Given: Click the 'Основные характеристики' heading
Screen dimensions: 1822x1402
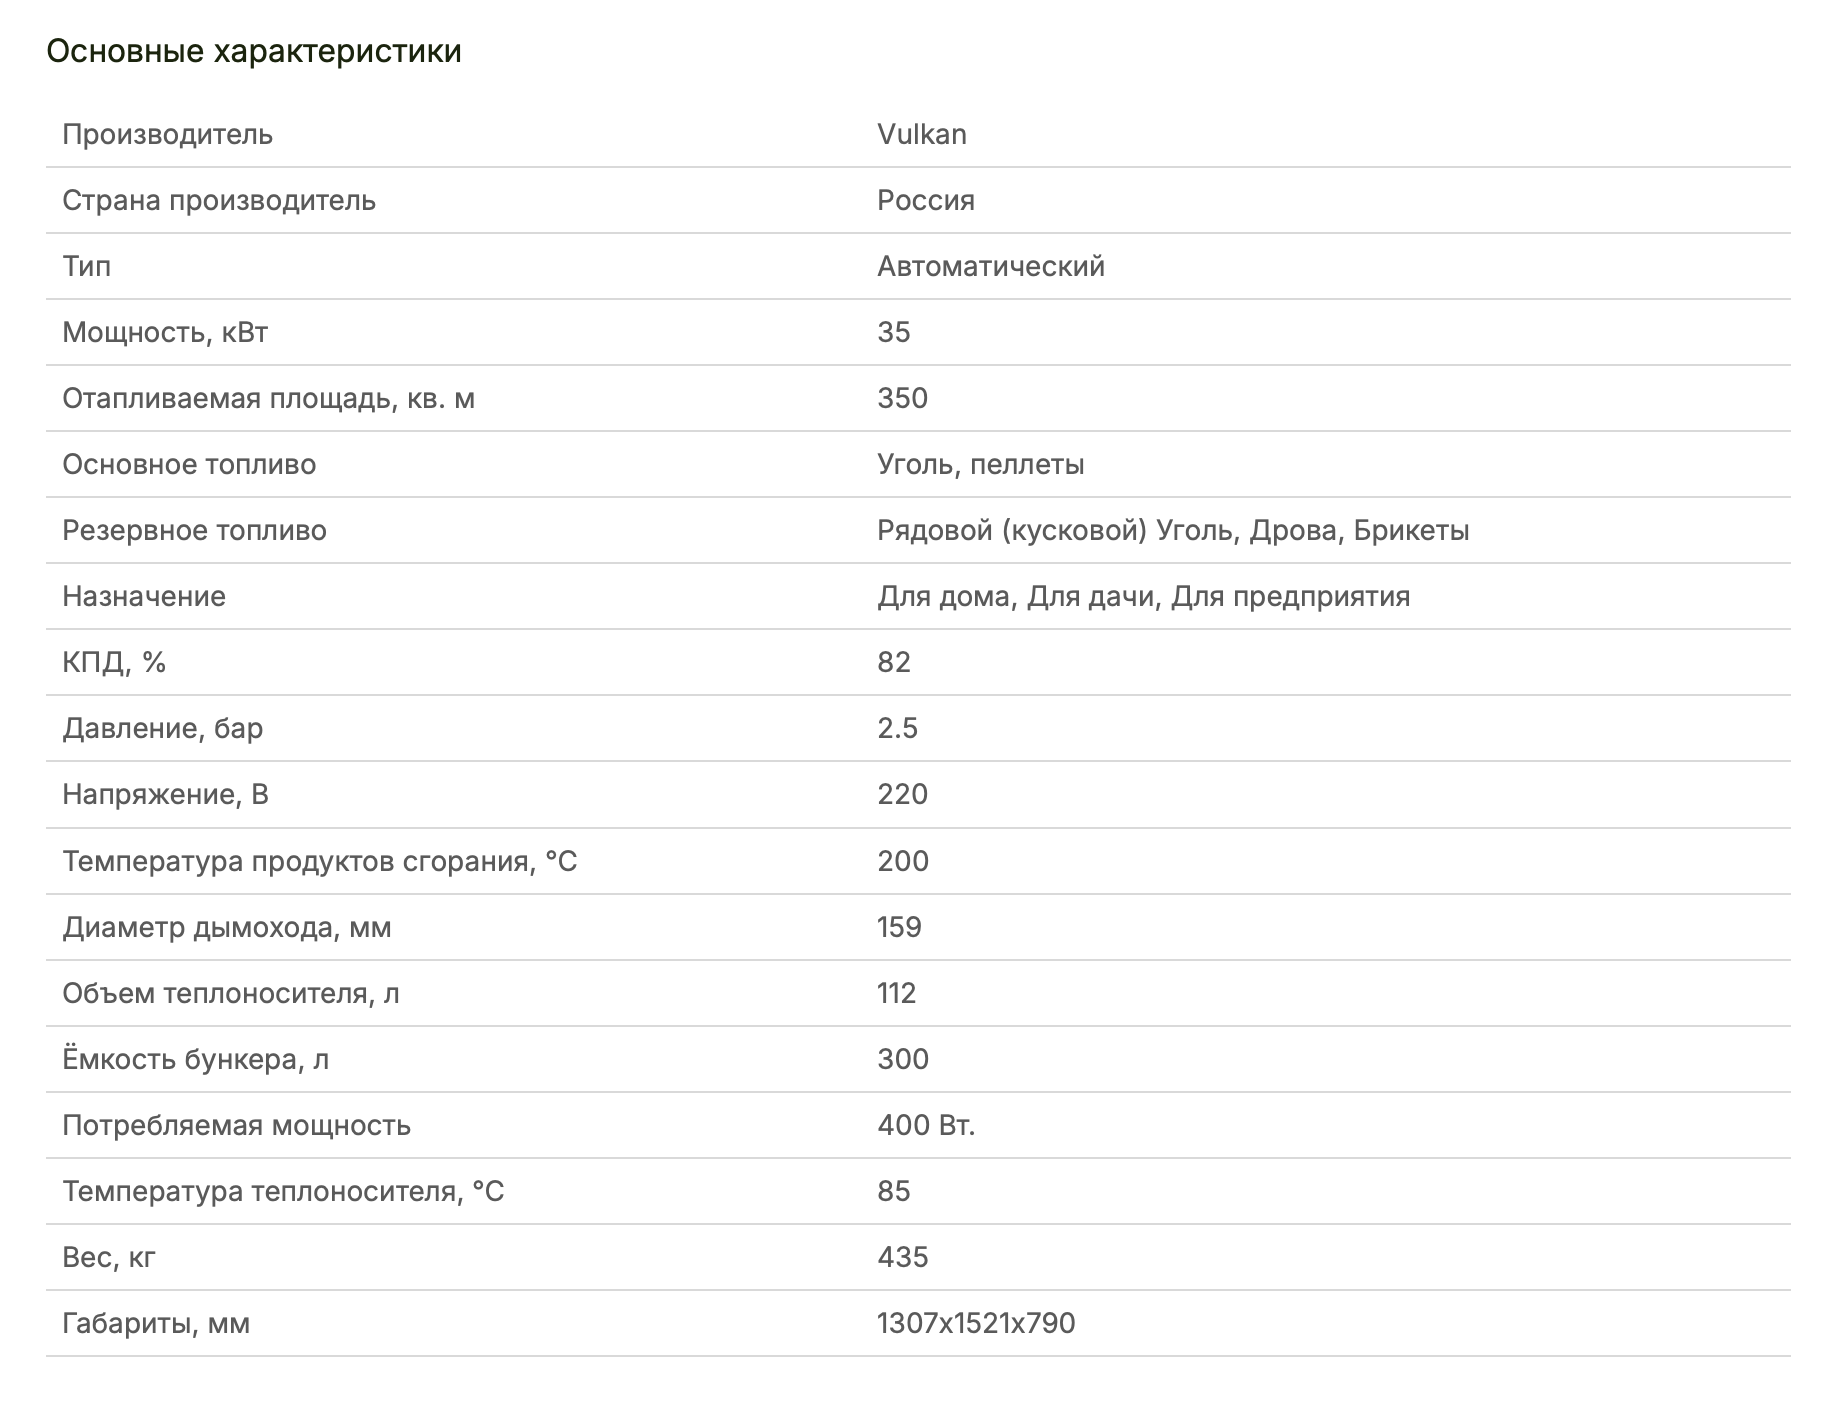Looking at the screenshot, I should (254, 51).
